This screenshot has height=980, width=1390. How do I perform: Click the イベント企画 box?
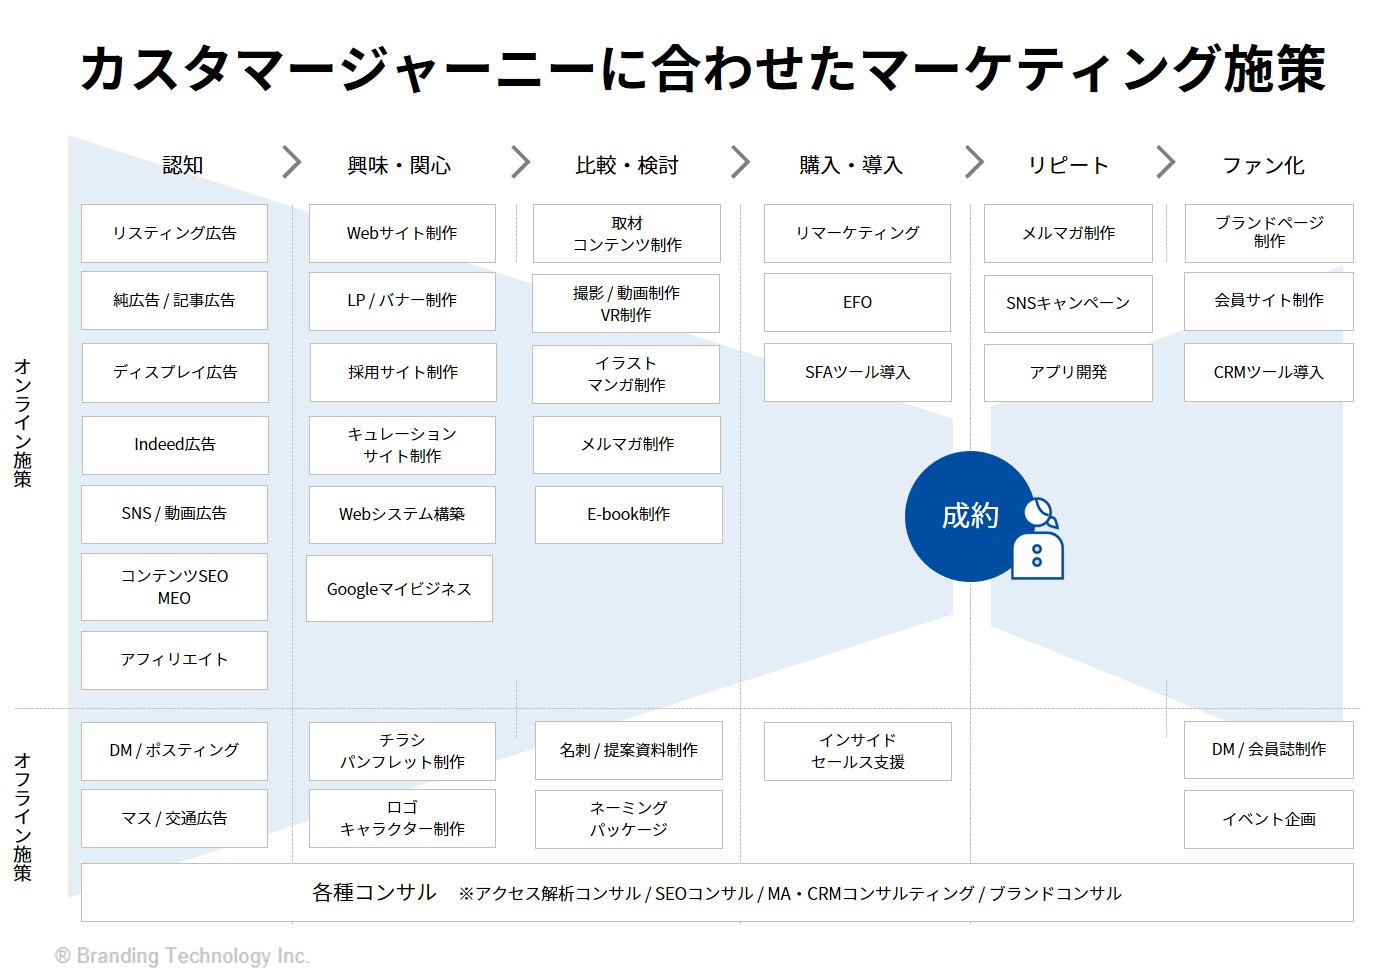coord(1269,820)
